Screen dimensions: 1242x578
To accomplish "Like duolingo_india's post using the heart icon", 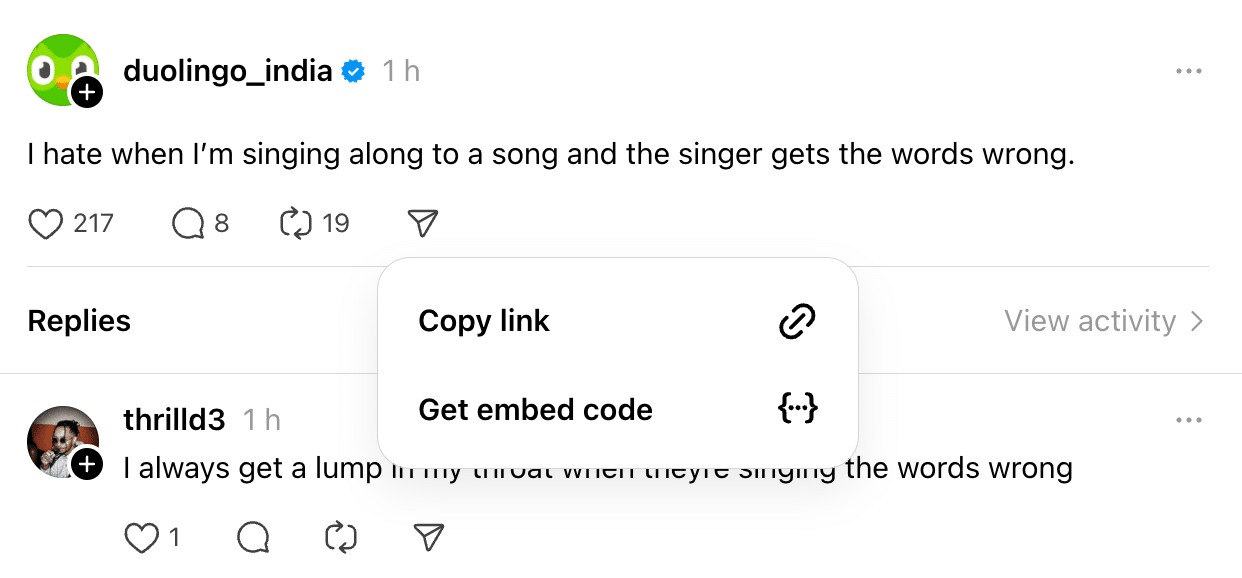I will click(45, 223).
